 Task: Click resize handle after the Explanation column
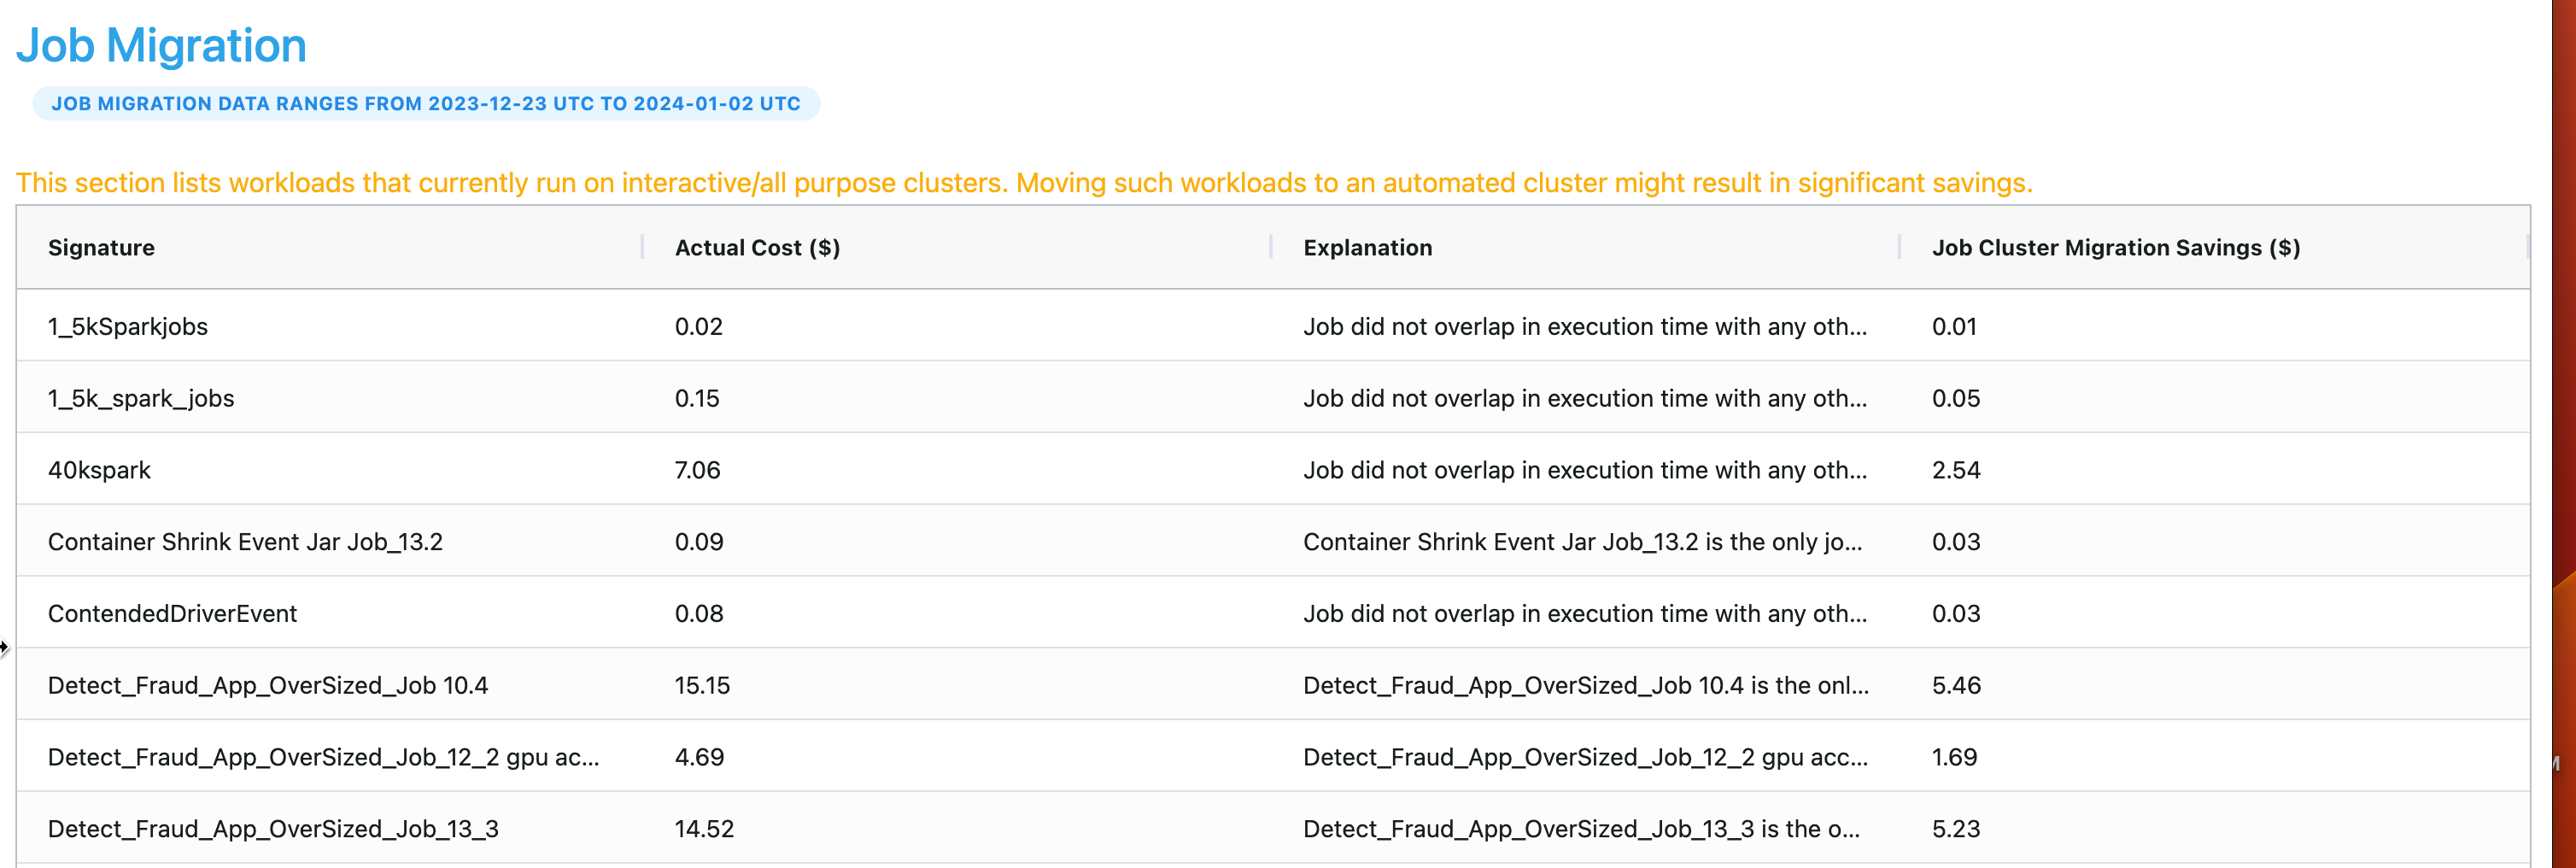(1898, 248)
